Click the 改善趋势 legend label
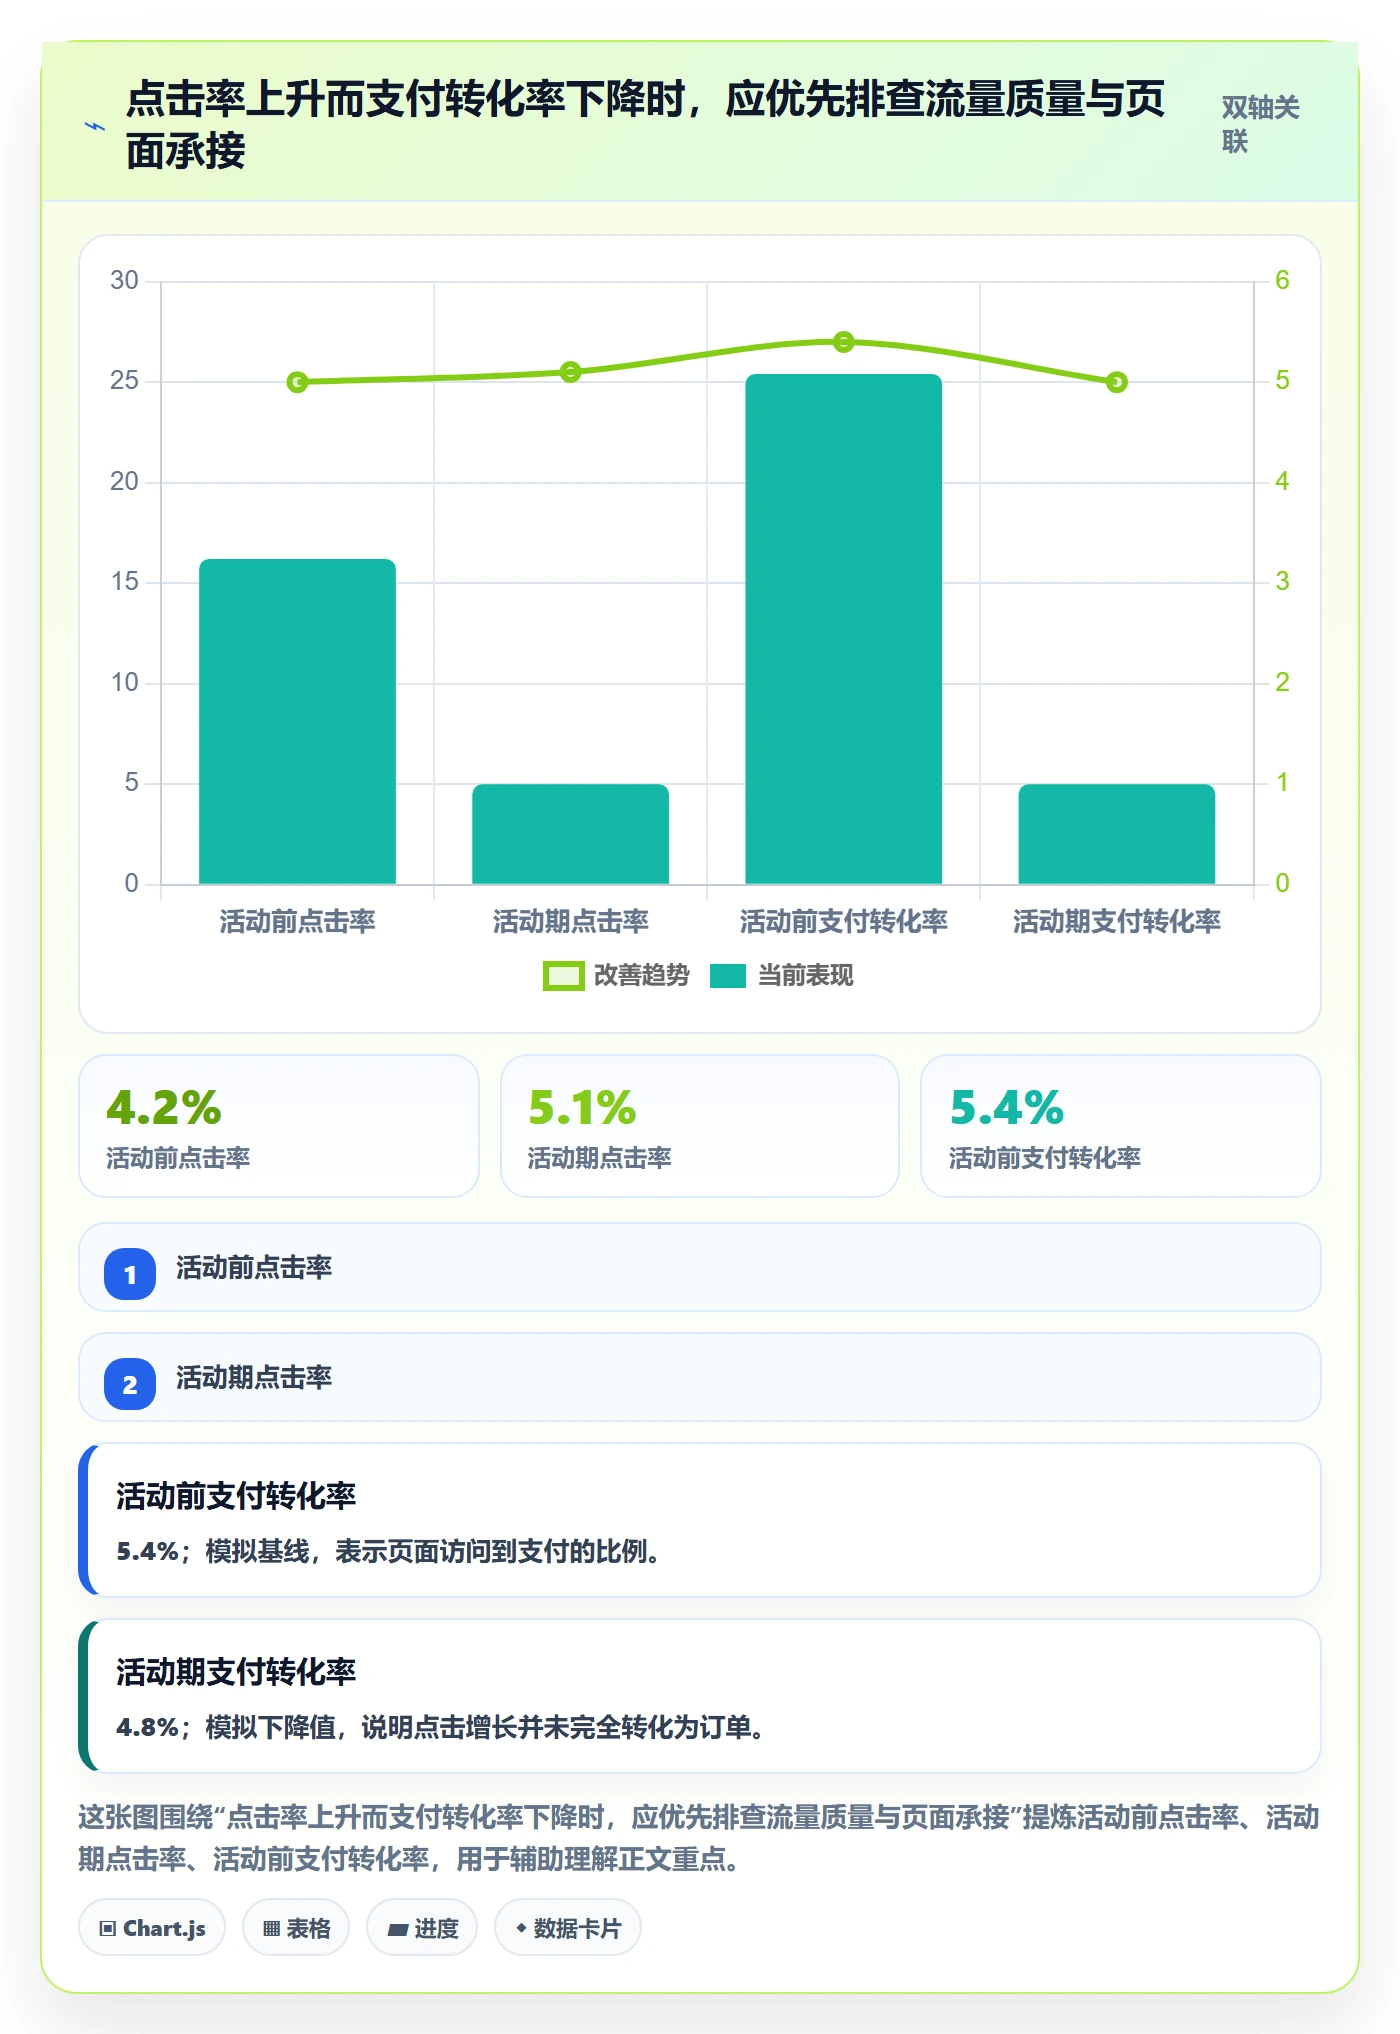The width and height of the screenshot is (1400, 2034). (641, 976)
